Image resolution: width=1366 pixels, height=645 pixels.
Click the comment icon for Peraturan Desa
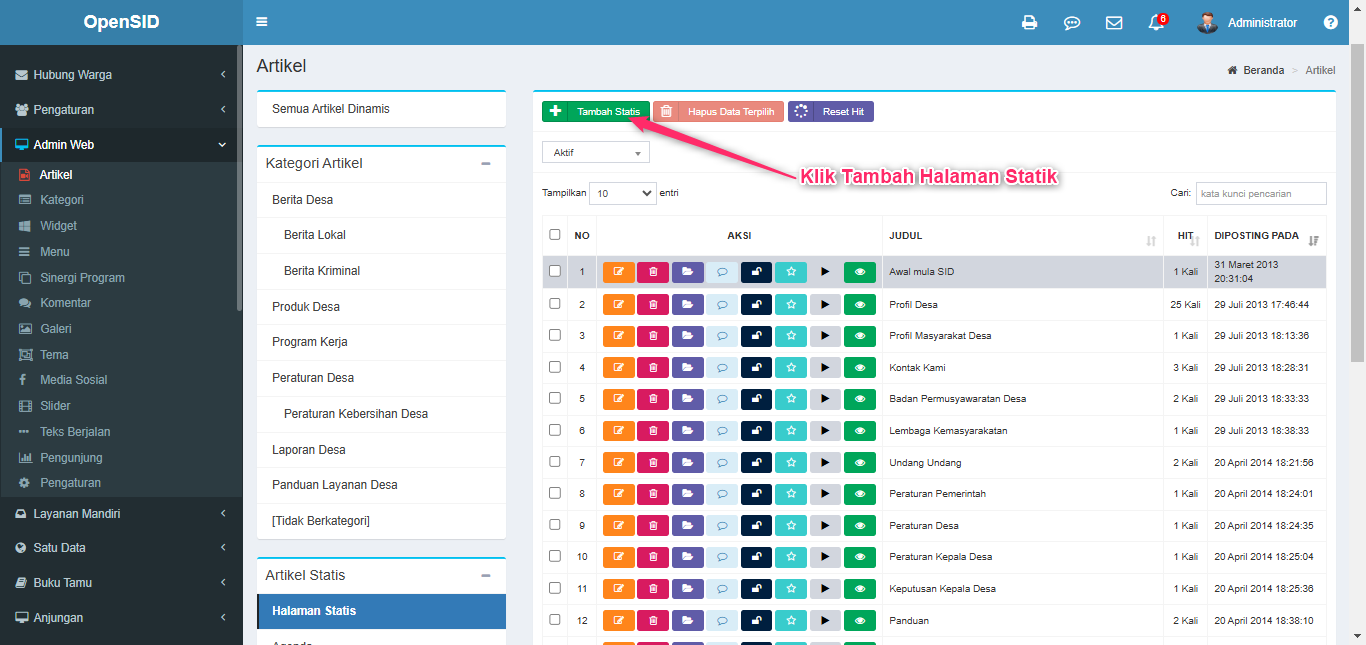722,526
